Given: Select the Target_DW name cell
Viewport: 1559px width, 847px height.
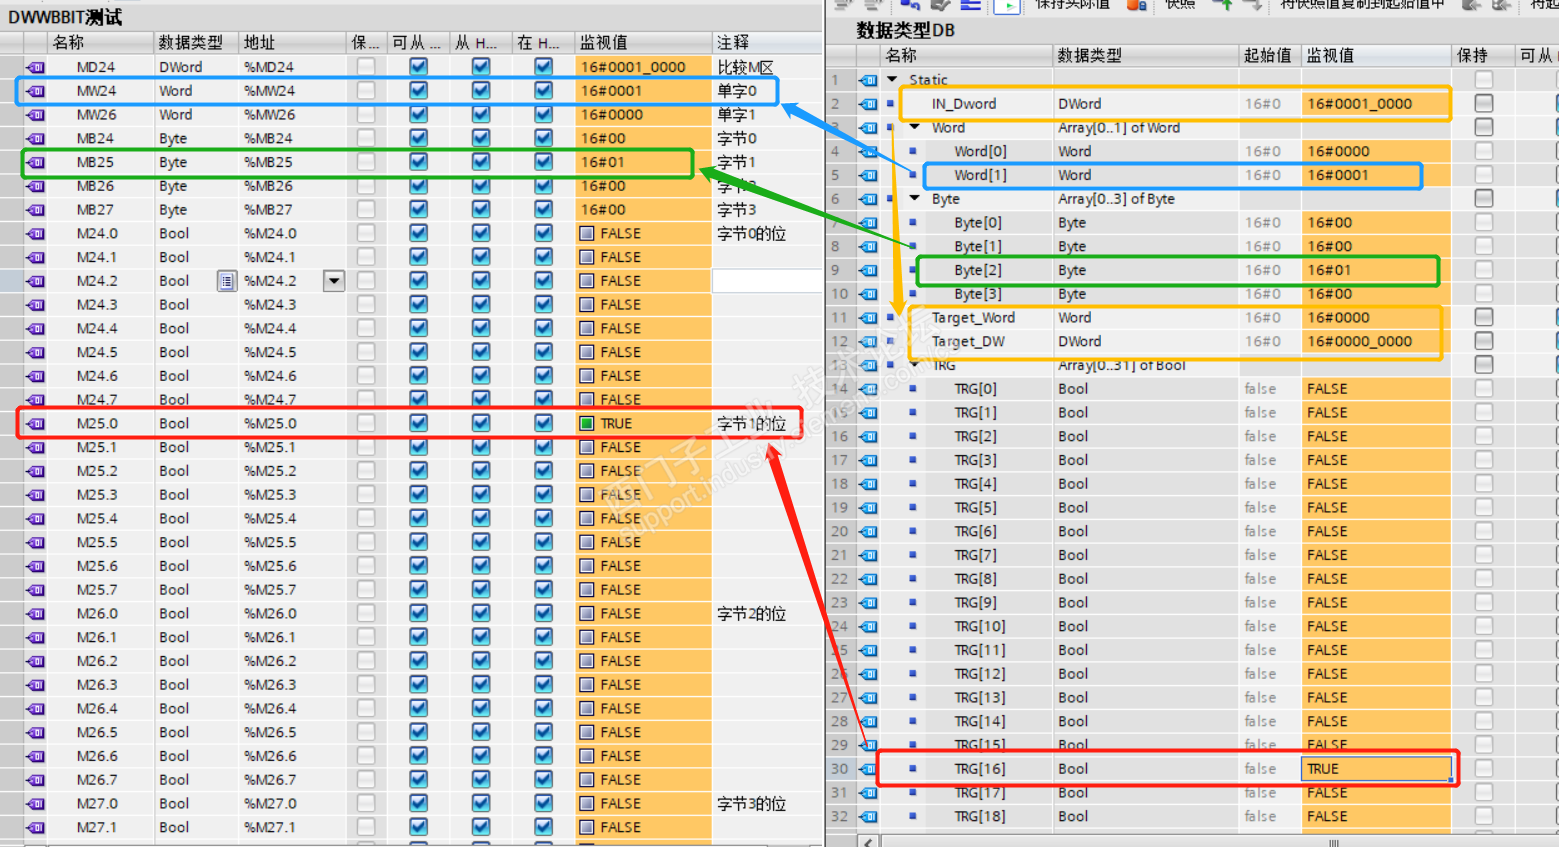Looking at the screenshot, I should pos(968,341).
